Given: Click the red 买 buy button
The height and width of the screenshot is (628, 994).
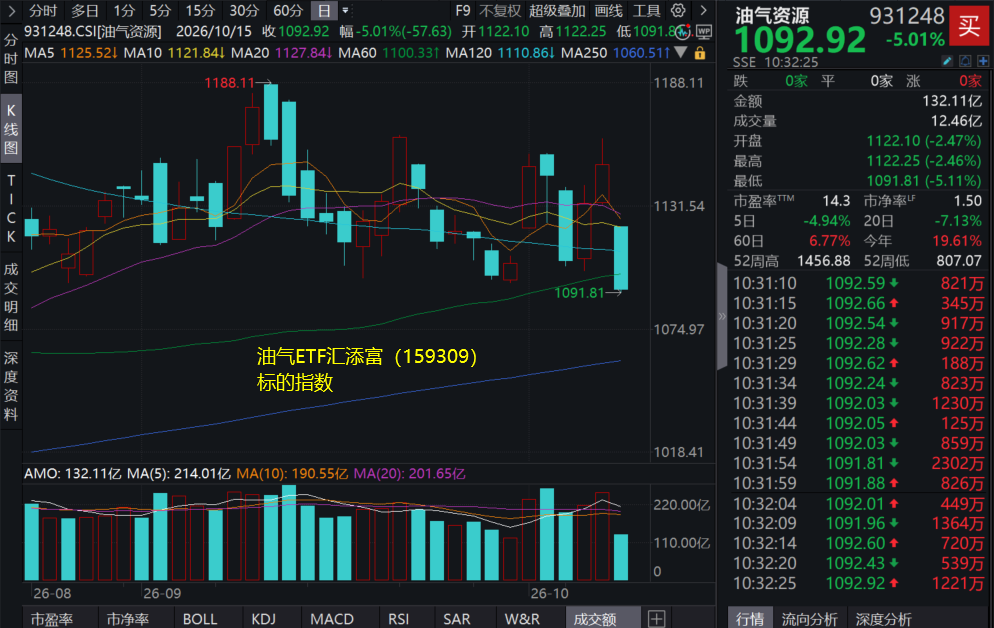Looking at the screenshot, I should 969,26.
